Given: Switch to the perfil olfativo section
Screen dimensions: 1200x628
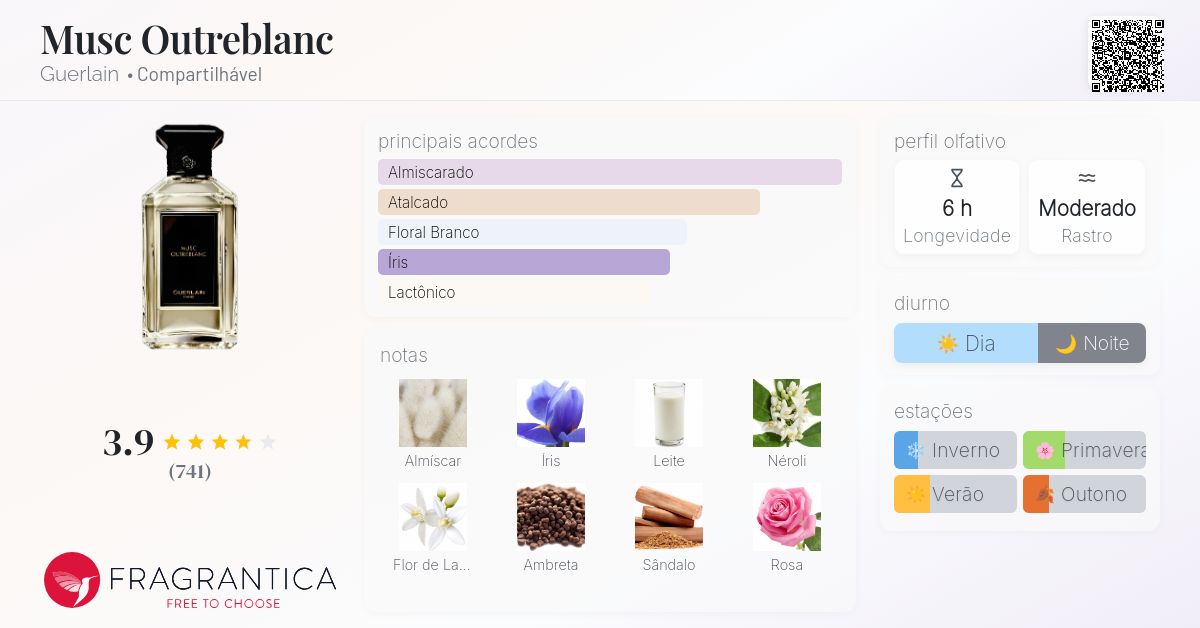Looking at the screenshot, I should (948, 141).
